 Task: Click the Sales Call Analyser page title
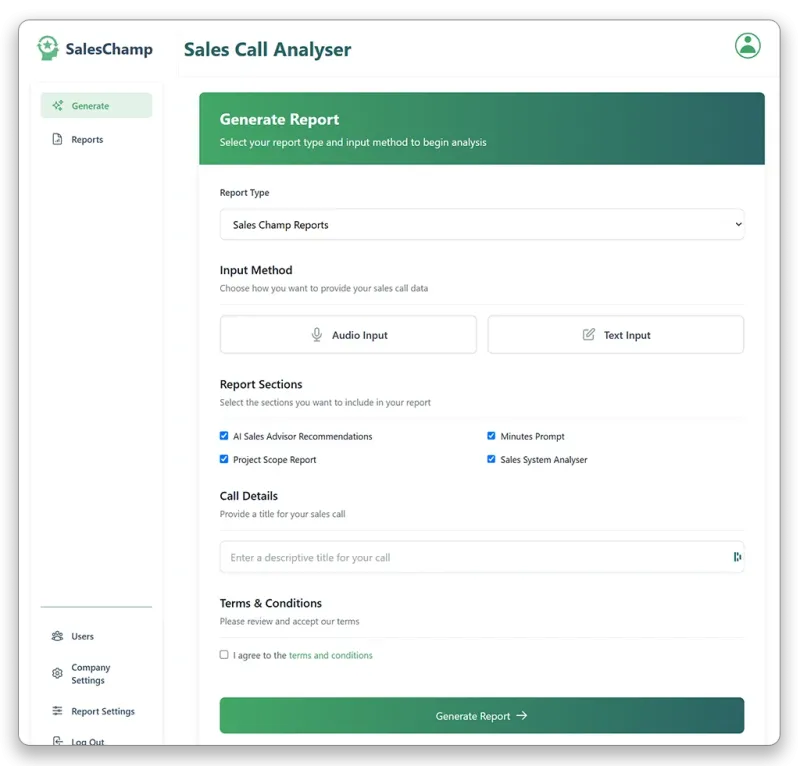click(x=267, y=50)
